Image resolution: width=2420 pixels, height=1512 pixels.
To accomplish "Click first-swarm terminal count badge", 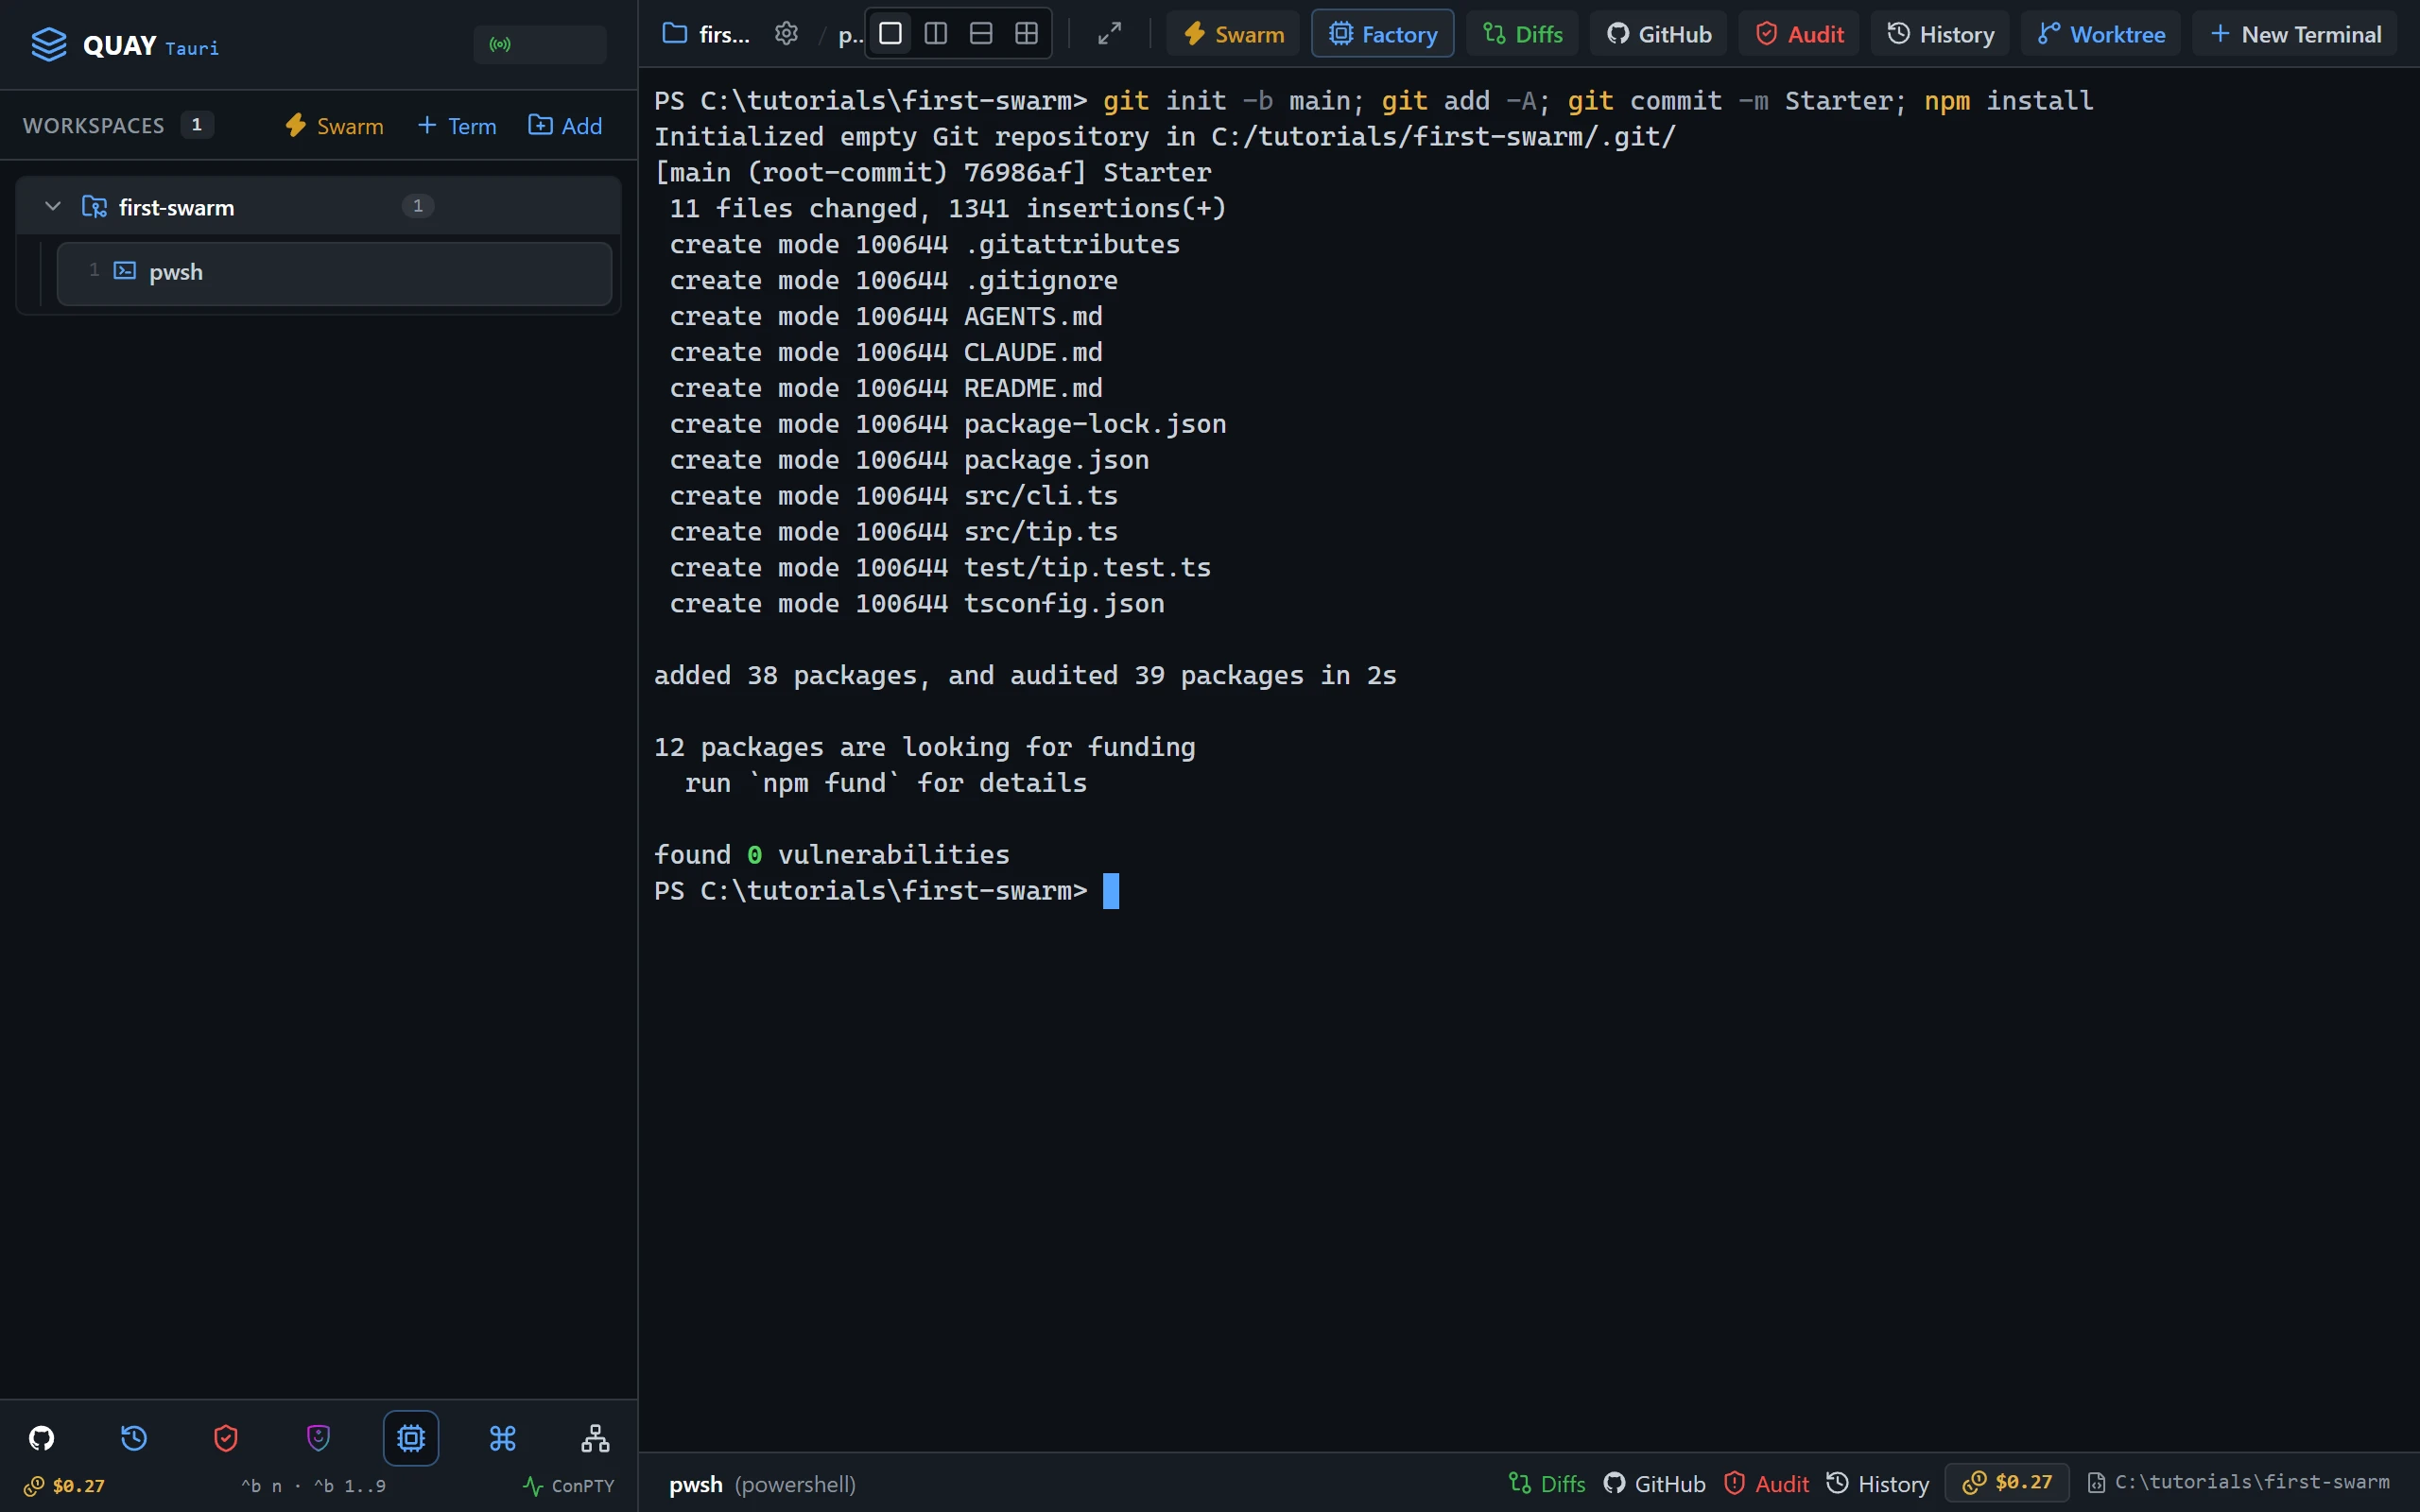I will pyautogui.click(x=418, y=206).
